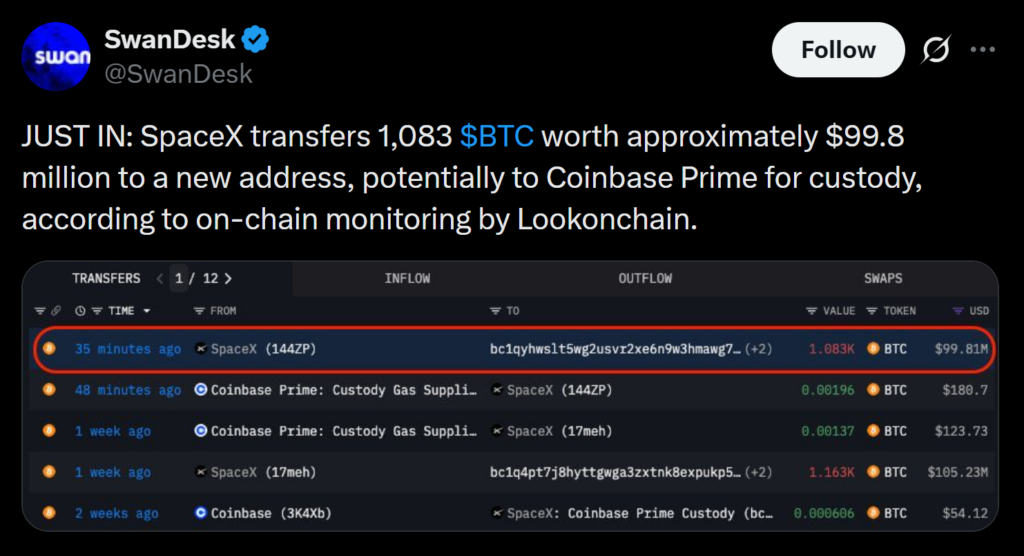This screenshot has height=556, width=1024.
Task: Open the Grok icon next to Follow
Action: click(x=935, y=50)
